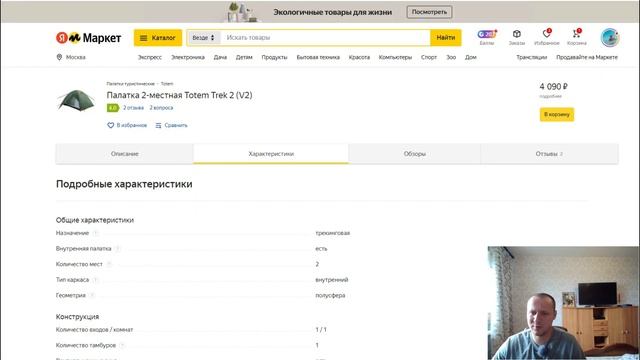The image size is (640, 360).
Task: Open the 2 отзыва reviews link
Action: [133, 108]
